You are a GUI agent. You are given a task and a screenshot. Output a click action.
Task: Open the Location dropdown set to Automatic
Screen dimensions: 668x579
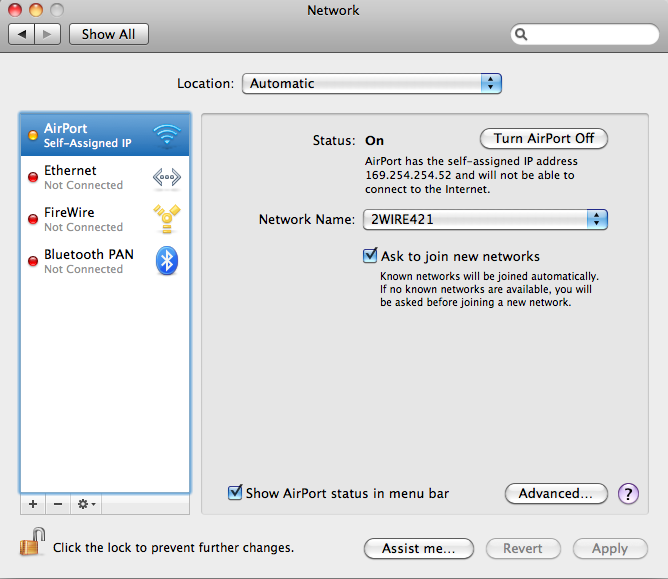click(x=371, y=84)
